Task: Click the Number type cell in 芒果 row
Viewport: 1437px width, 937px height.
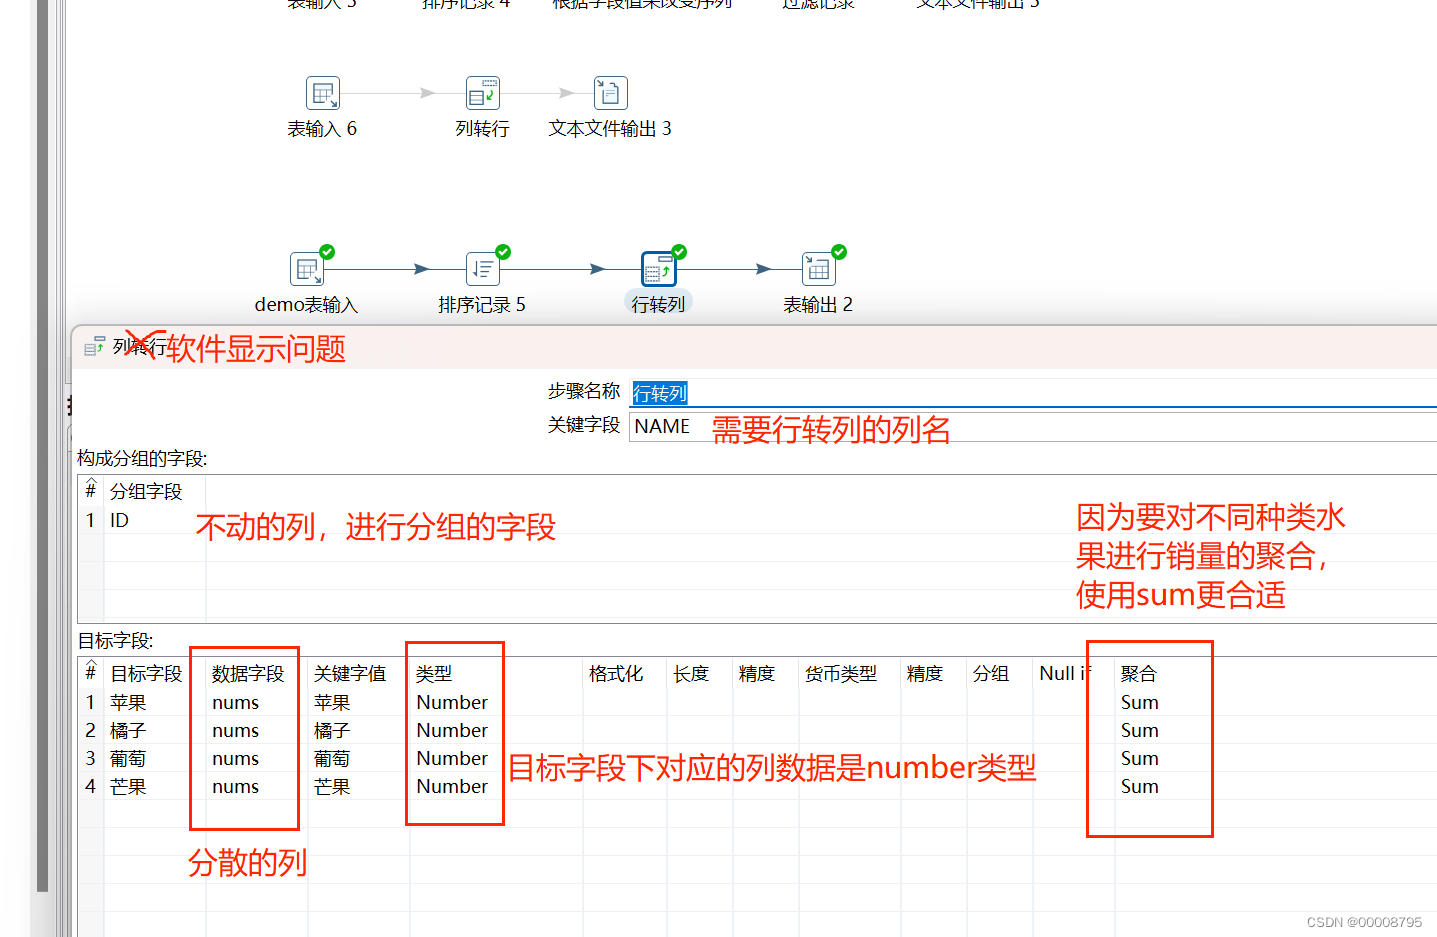Action: pyautogui.click(x=453, y=786)
